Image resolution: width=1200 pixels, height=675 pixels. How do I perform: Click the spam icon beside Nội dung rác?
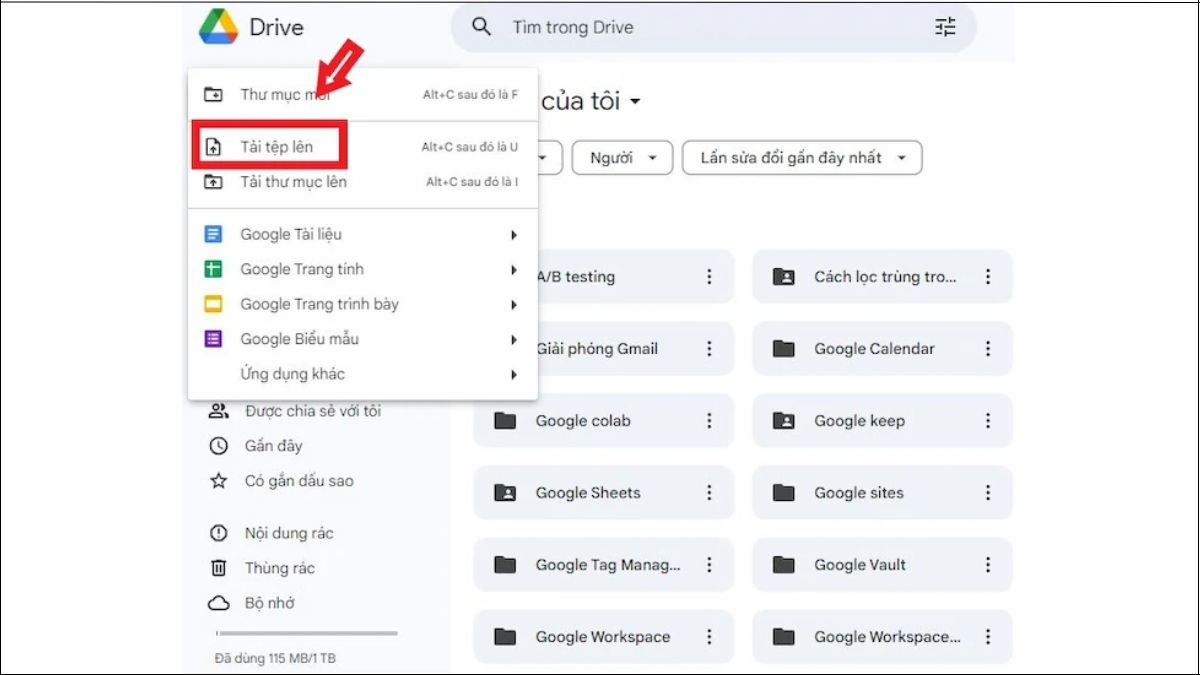pyautogui.click(x=218, y=533)
